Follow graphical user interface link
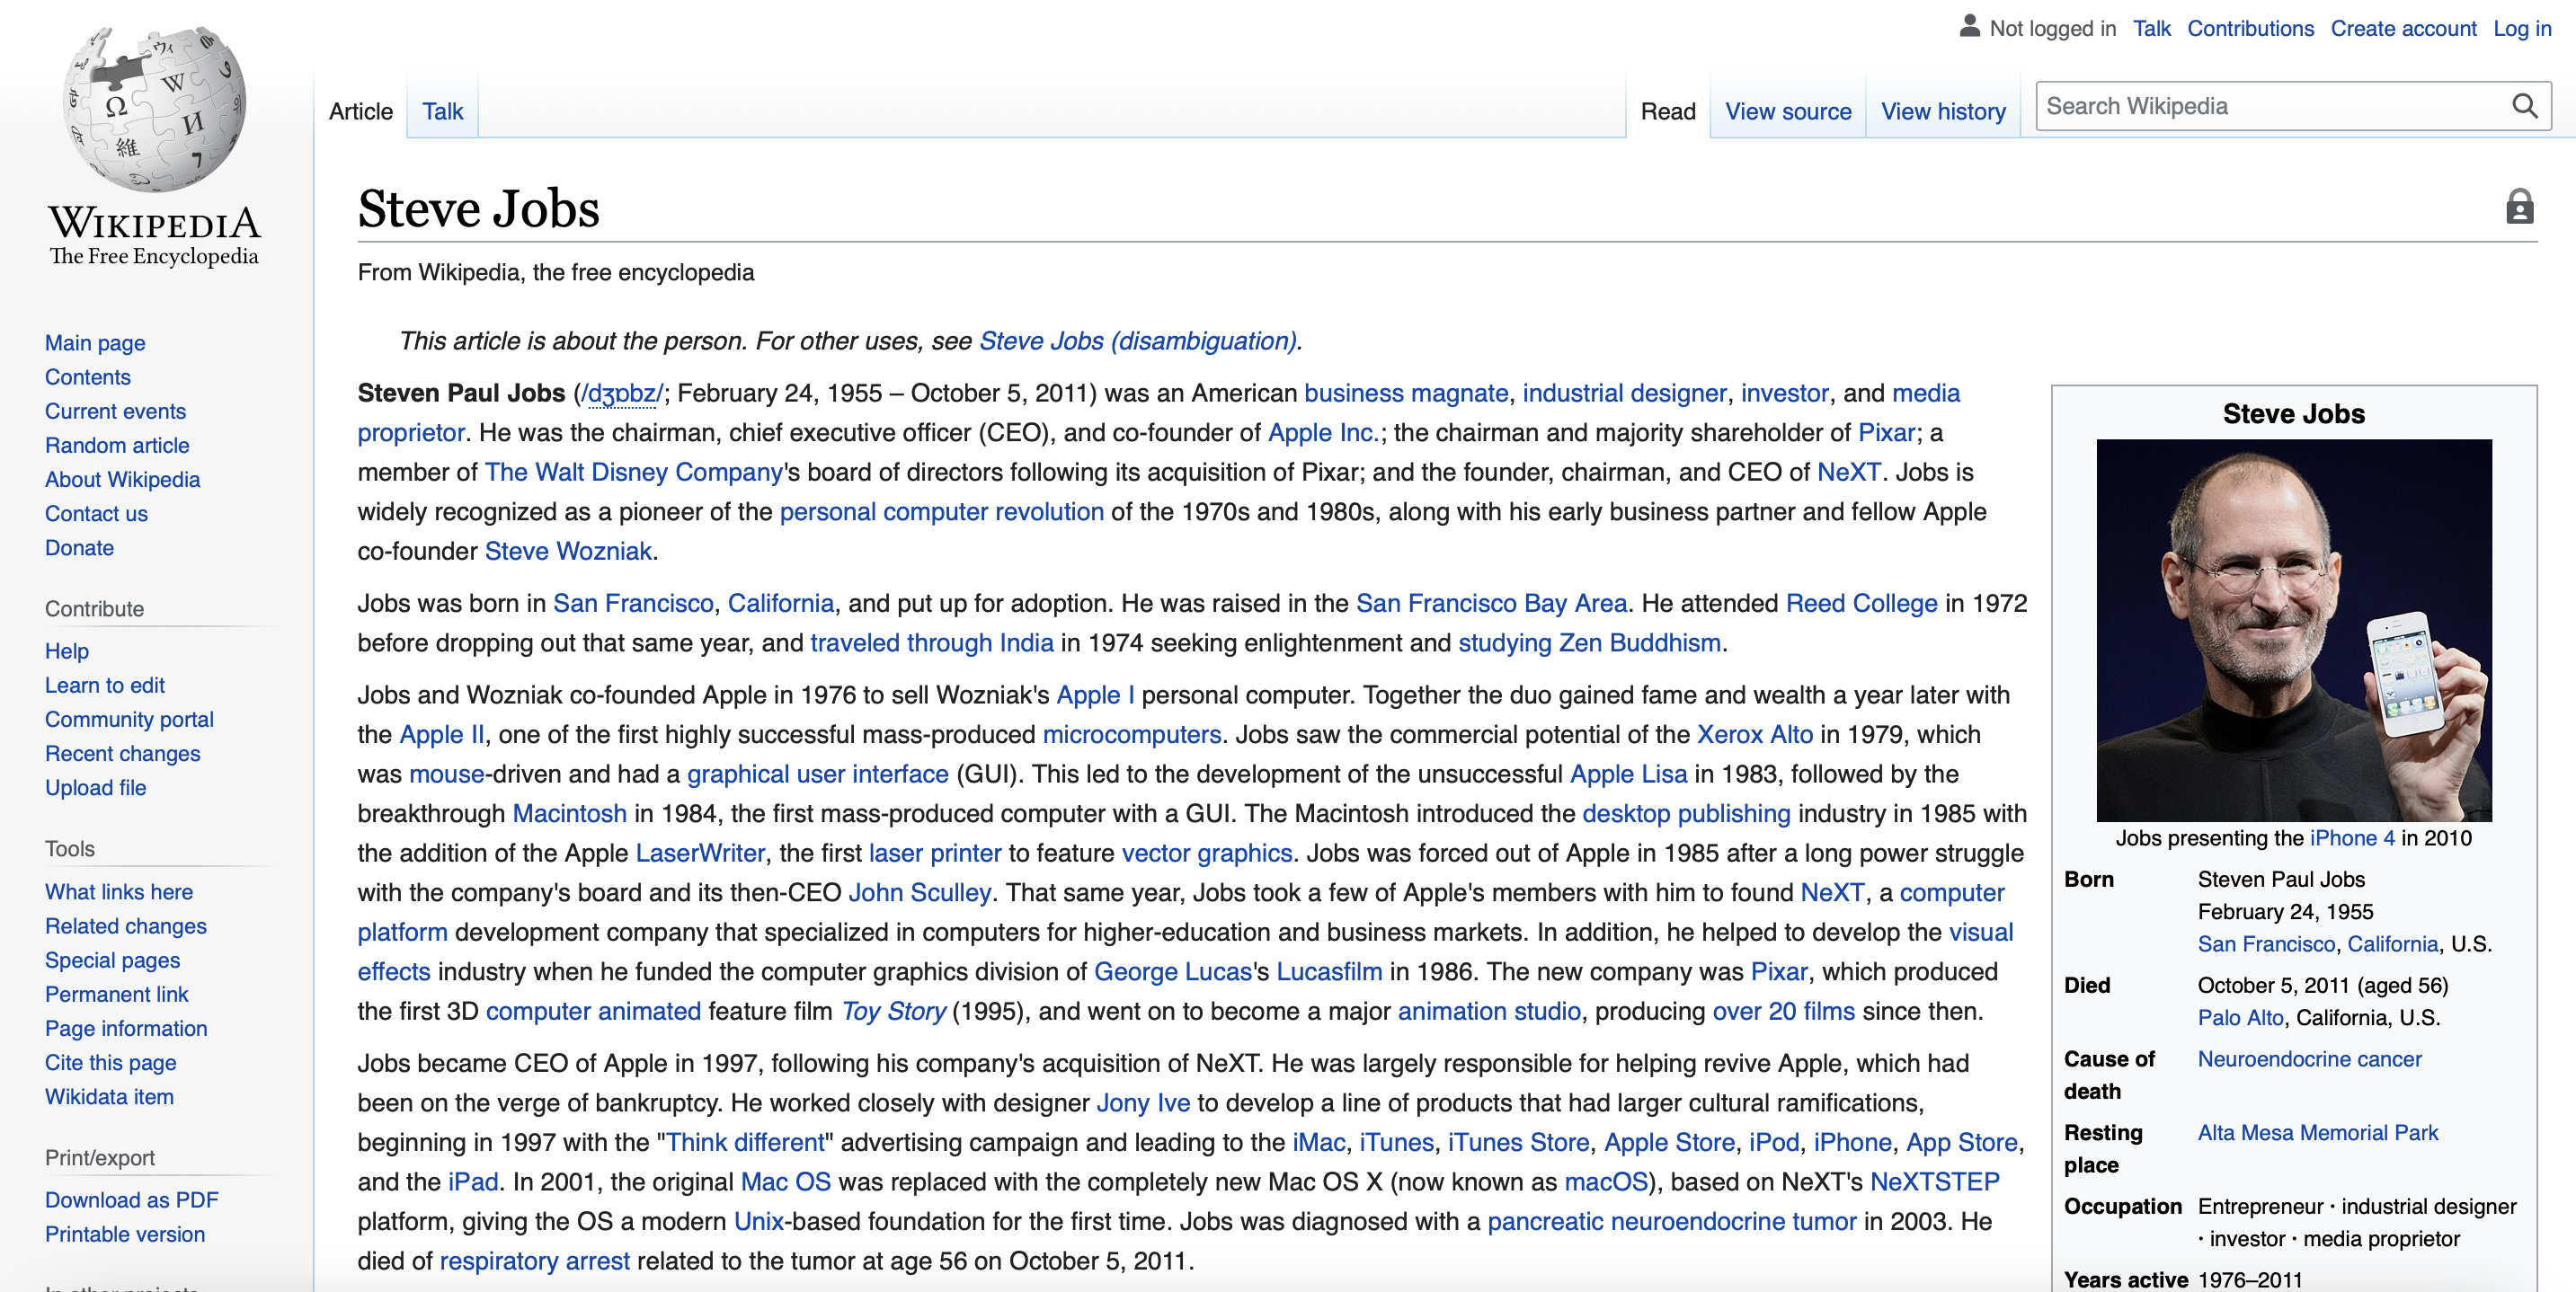The height and width of the screenshot is (1292, 2576). tap(816, 772)
